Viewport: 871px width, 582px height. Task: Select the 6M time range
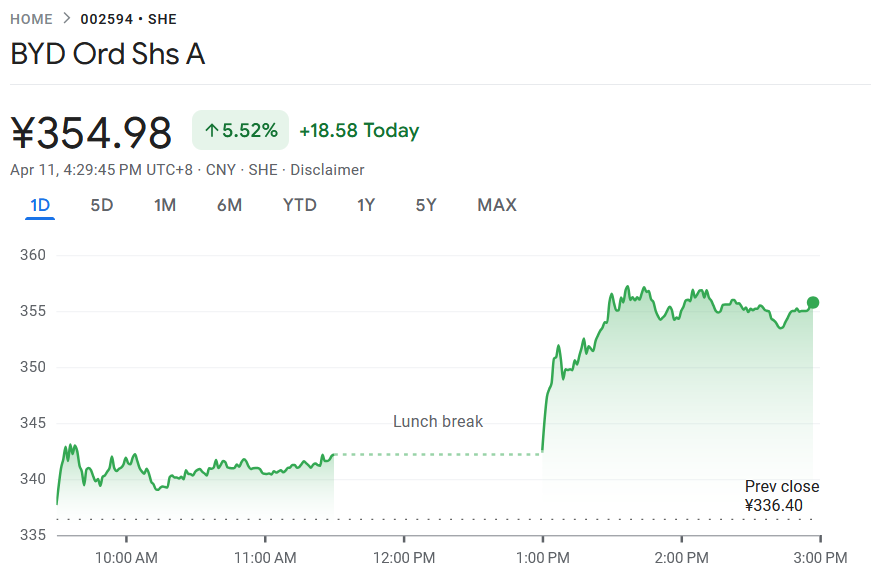[x=229, y=204]
